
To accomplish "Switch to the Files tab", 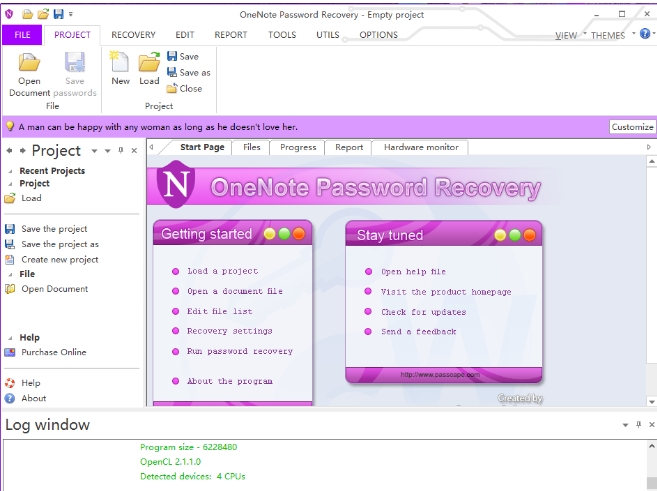I will (x=251, y=147).
